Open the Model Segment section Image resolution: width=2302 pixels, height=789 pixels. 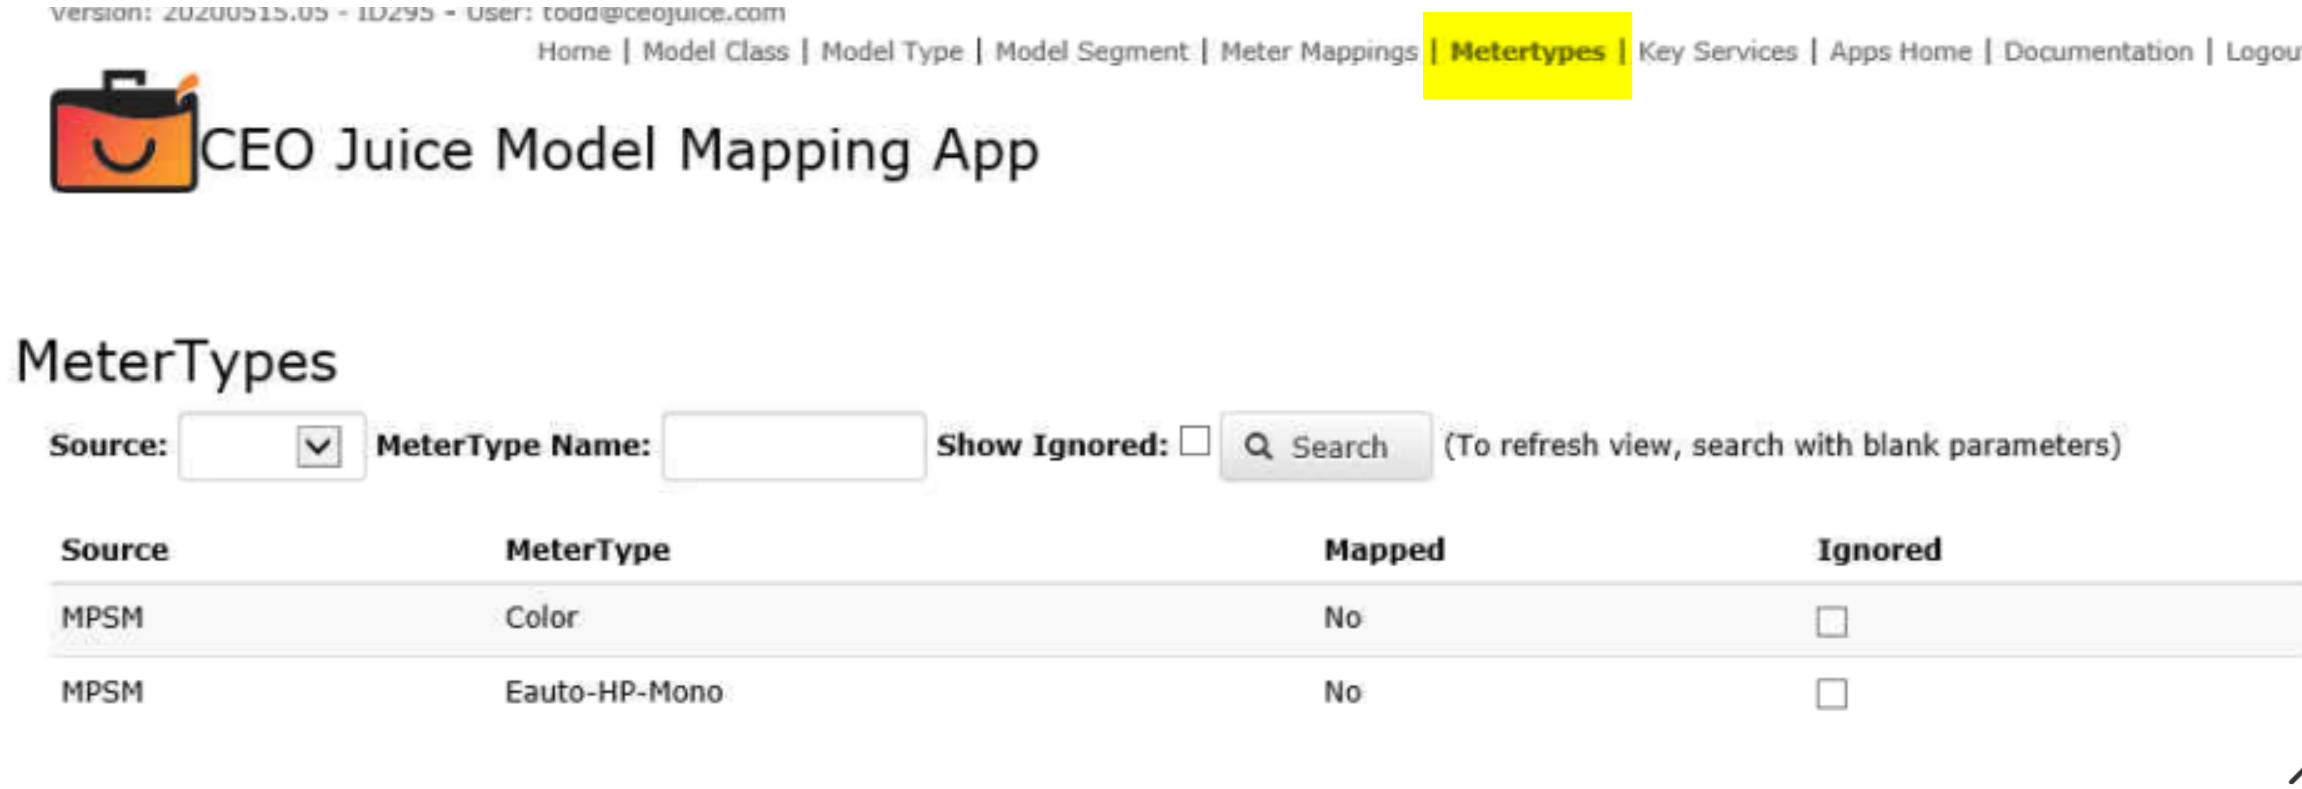[1091, 51]
